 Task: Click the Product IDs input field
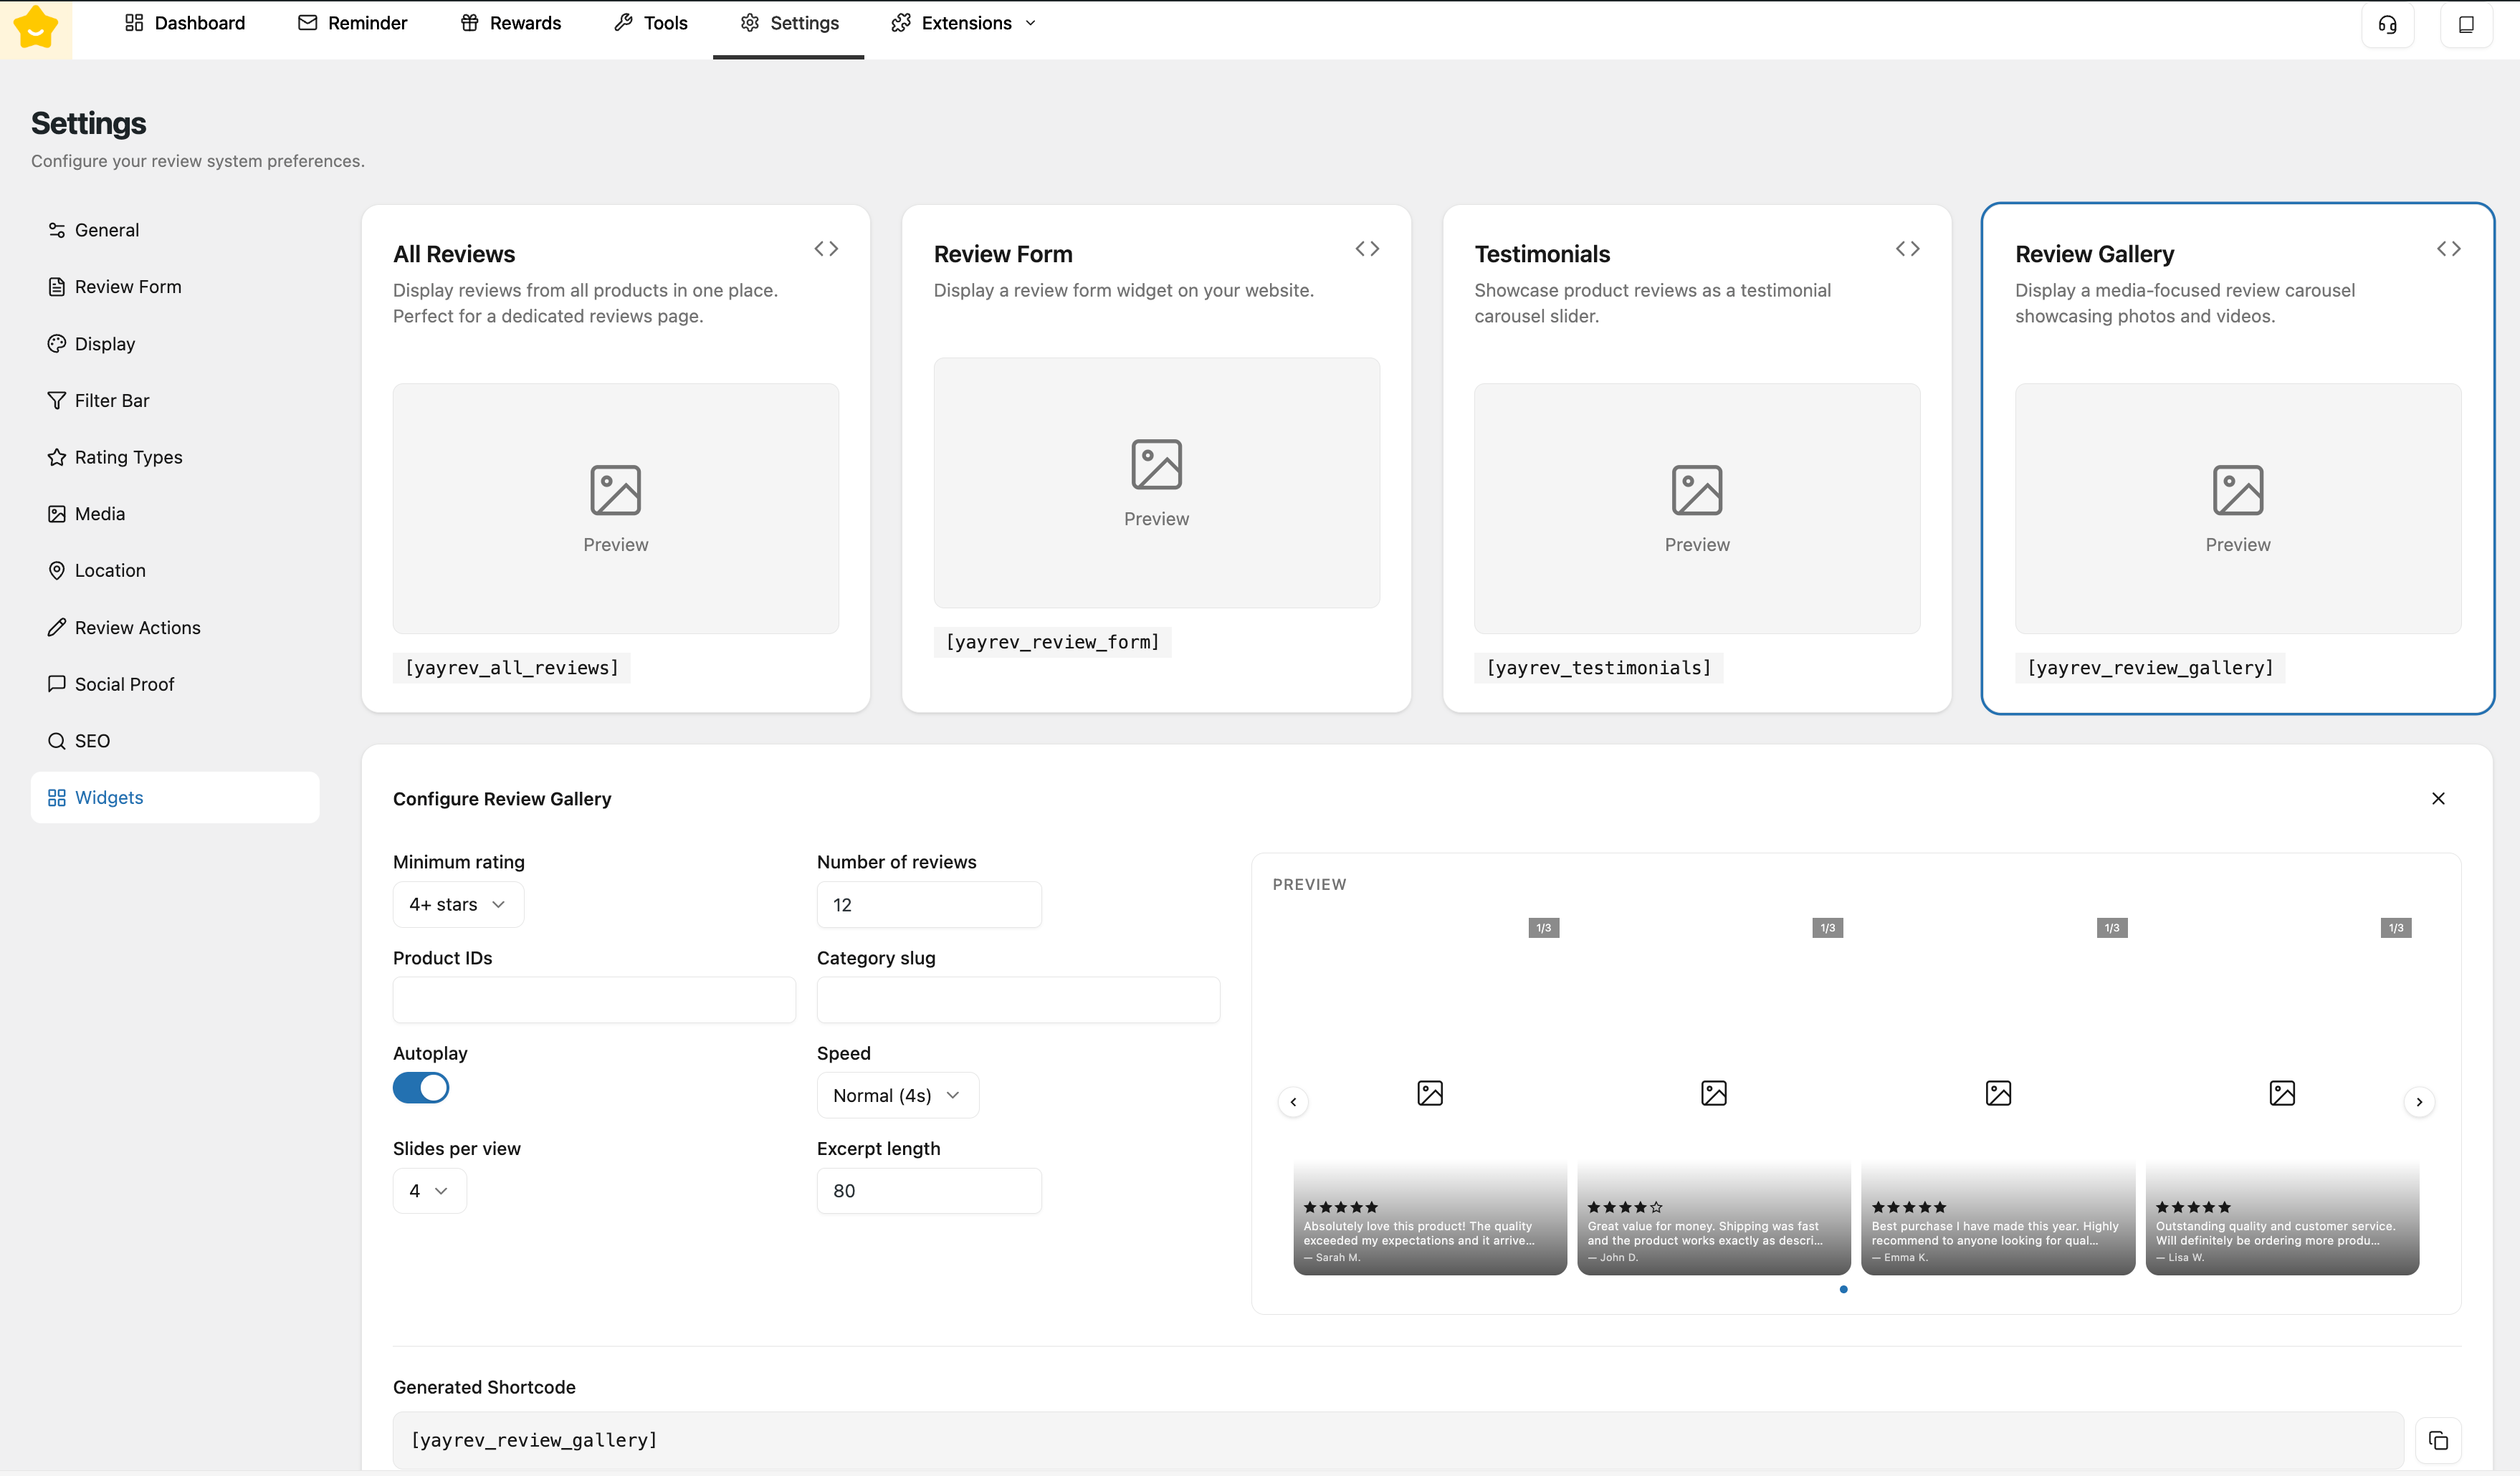click(594, 1000)
